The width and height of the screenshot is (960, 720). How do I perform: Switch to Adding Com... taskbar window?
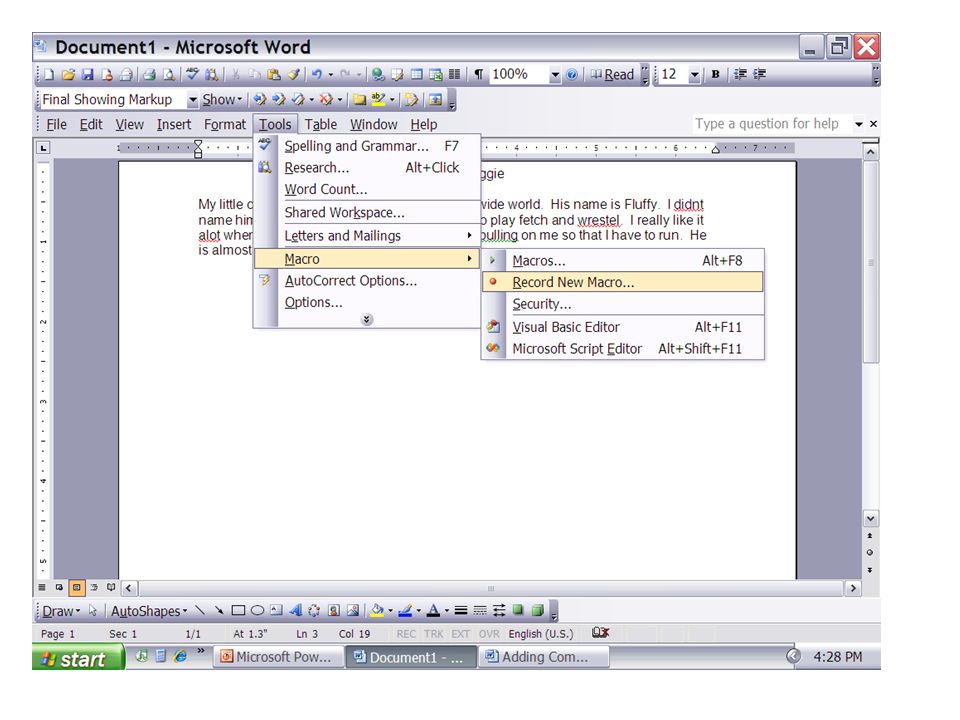point(542,657)
